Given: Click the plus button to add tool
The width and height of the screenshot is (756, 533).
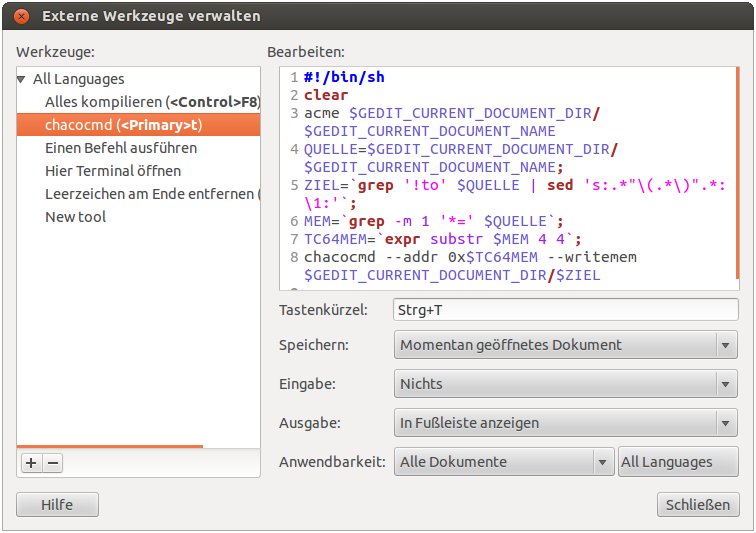Looking at the screenshot, I should pyautogui.click(x=30, y=463).
